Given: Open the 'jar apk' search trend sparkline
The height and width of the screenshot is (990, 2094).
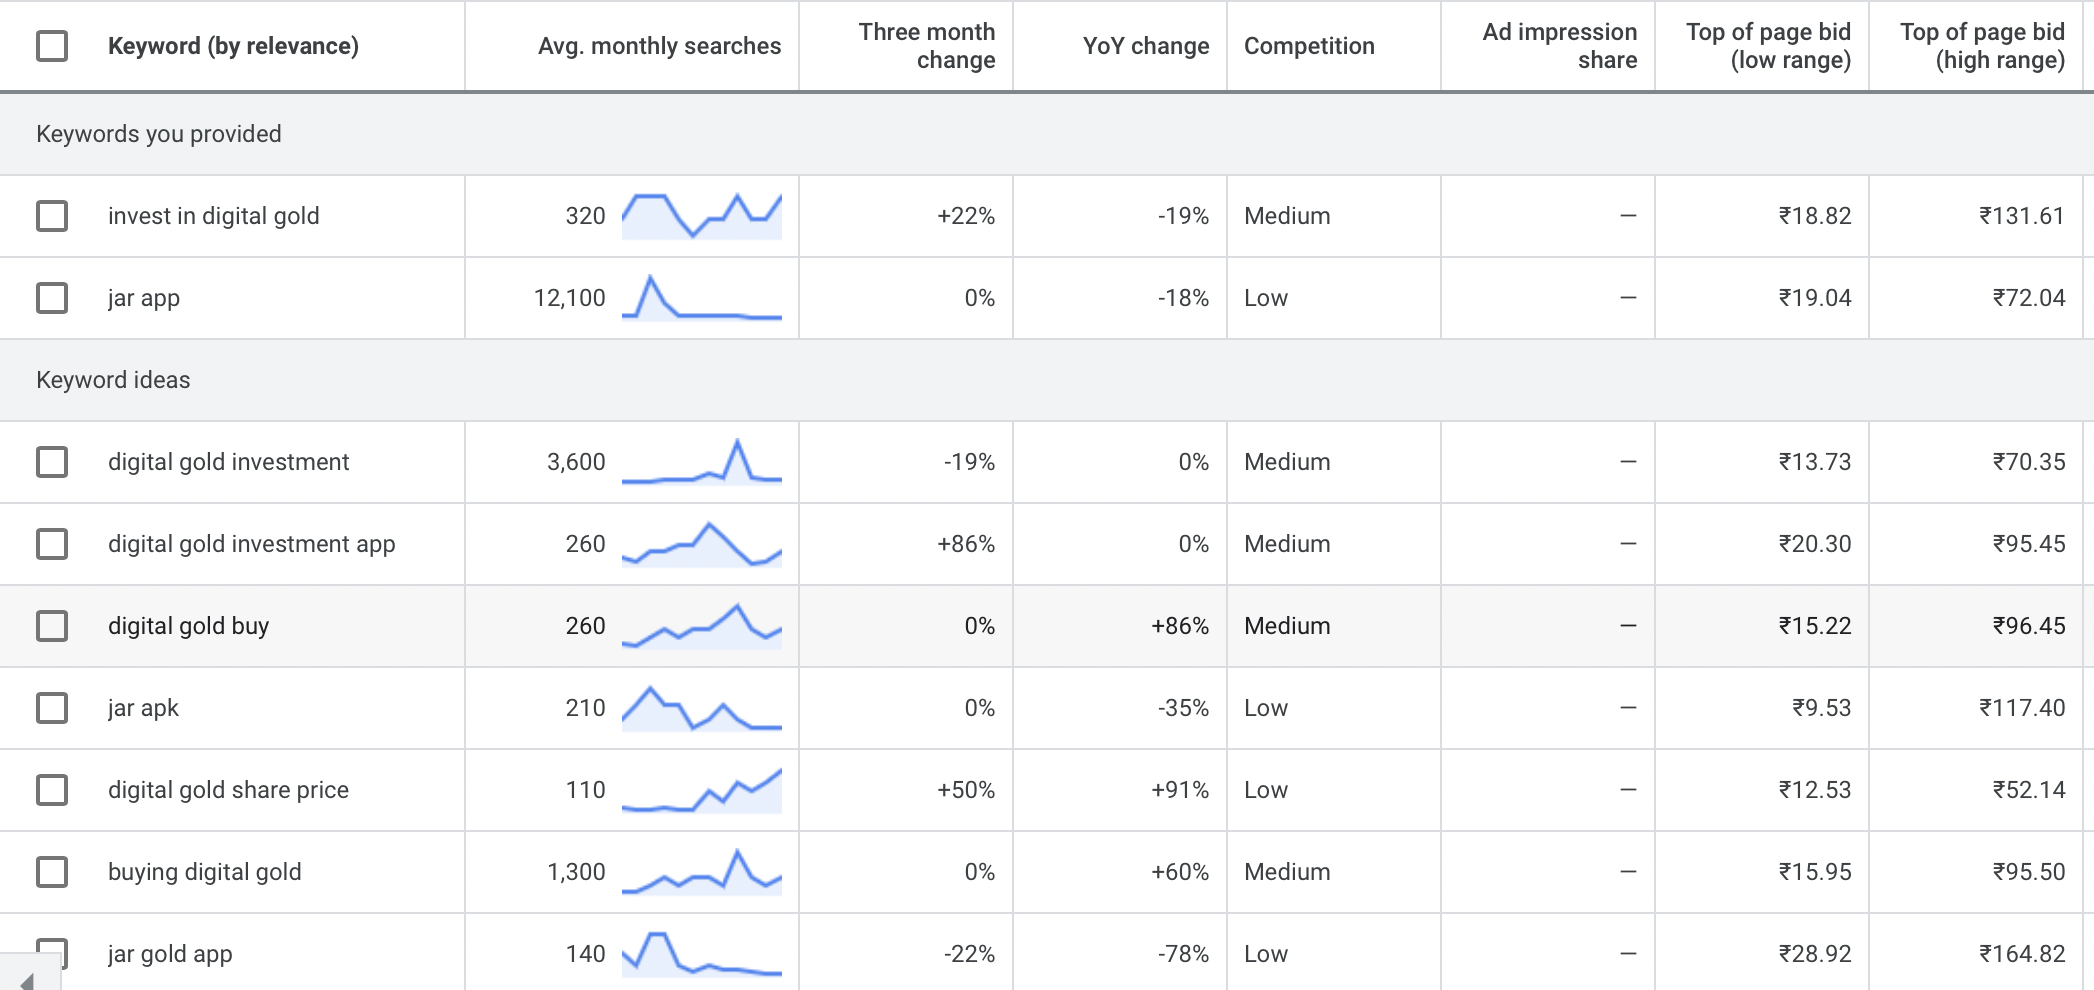Looking at the screenshot, I should tap(701, 708).
